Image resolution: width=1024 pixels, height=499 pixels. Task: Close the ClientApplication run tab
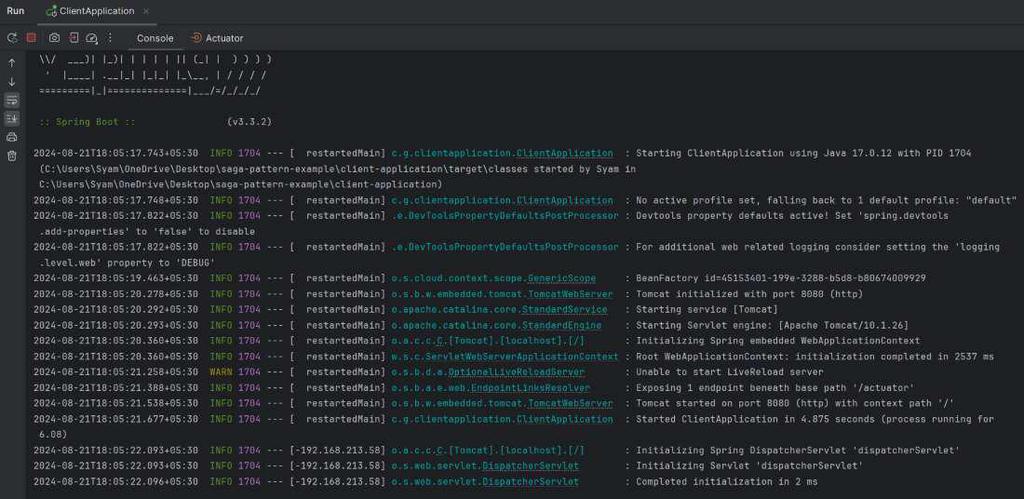[146, 11]
